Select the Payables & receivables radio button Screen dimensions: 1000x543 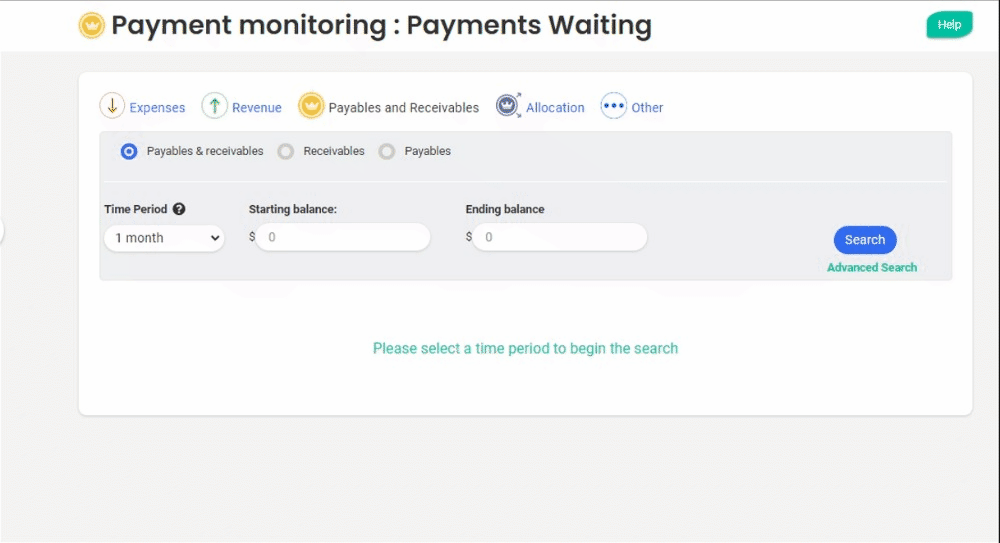[129, 152]
